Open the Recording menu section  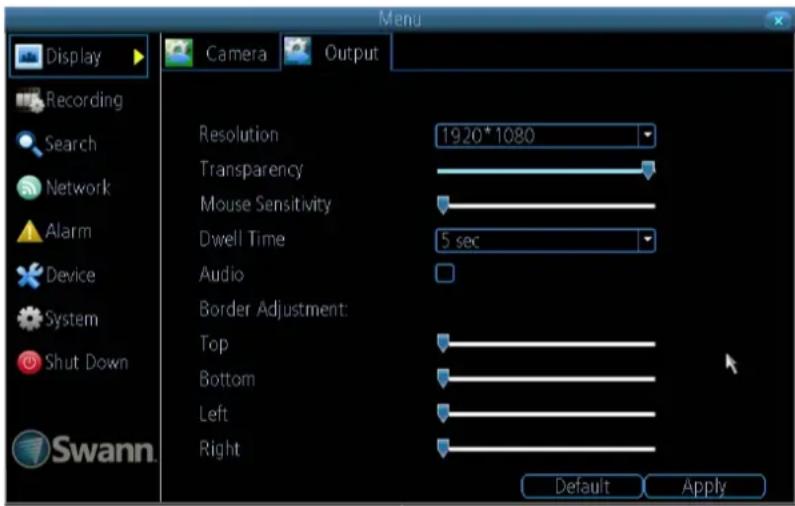(69, 100)
